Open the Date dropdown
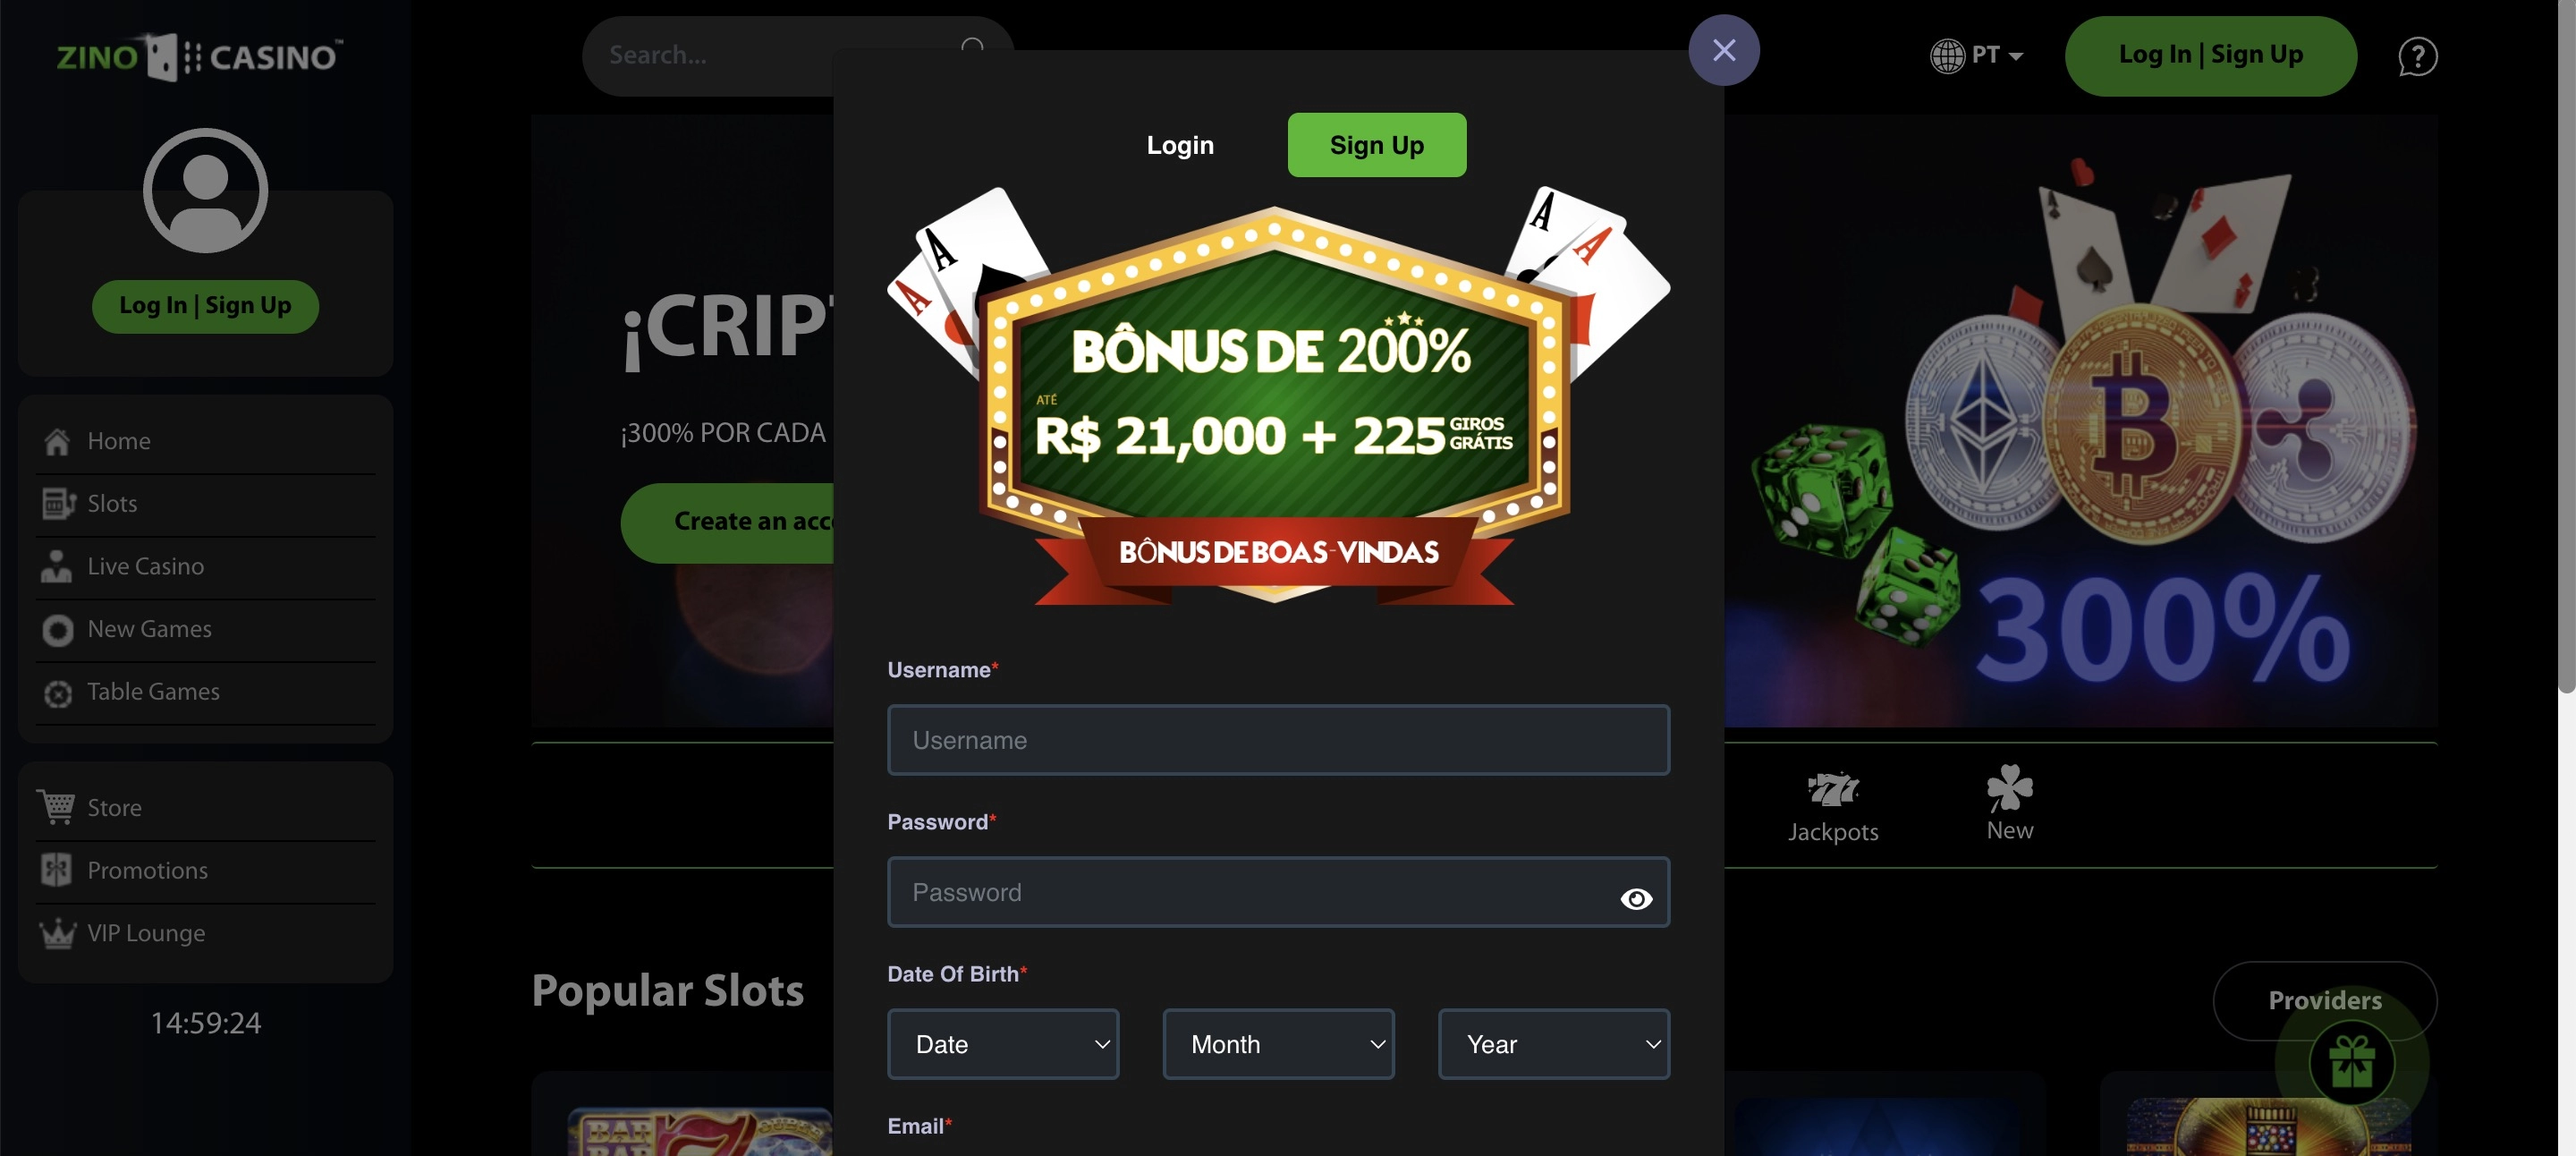This screenshot has width=2576, height=1156. click(x=1003, y=1043)
